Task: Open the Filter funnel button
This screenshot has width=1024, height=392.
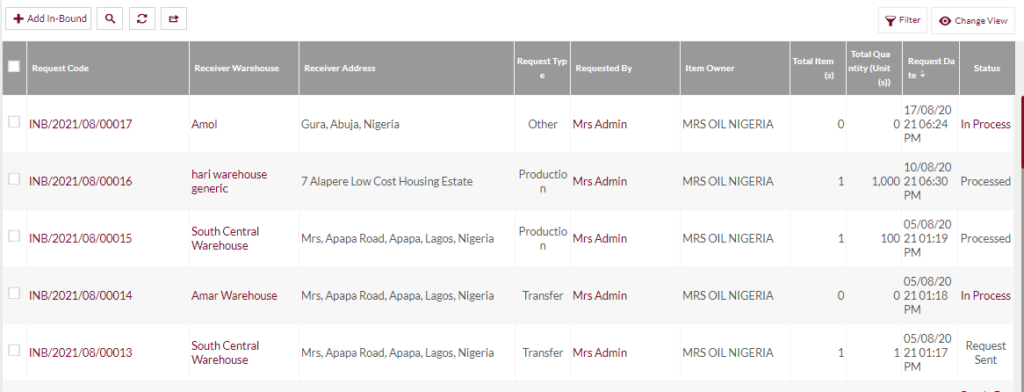Action: coord(903,21)
